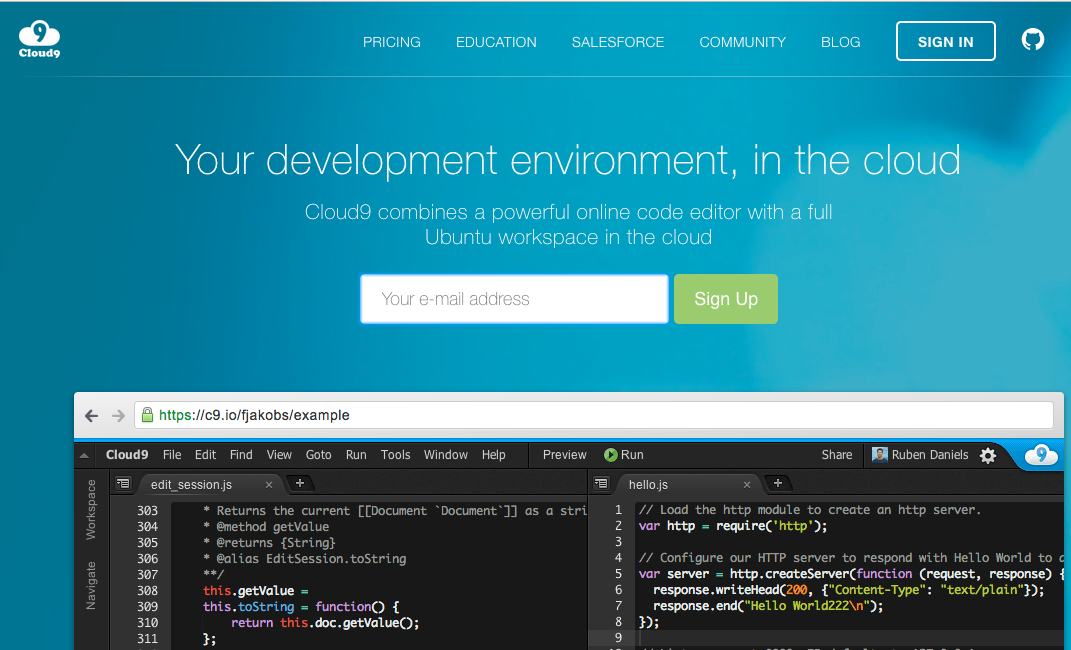This screenshot has height=650, width=1071.
Task: Click the response.end("Hello World222\n") line
Action: pyautogui.click(x=768, y=606)
